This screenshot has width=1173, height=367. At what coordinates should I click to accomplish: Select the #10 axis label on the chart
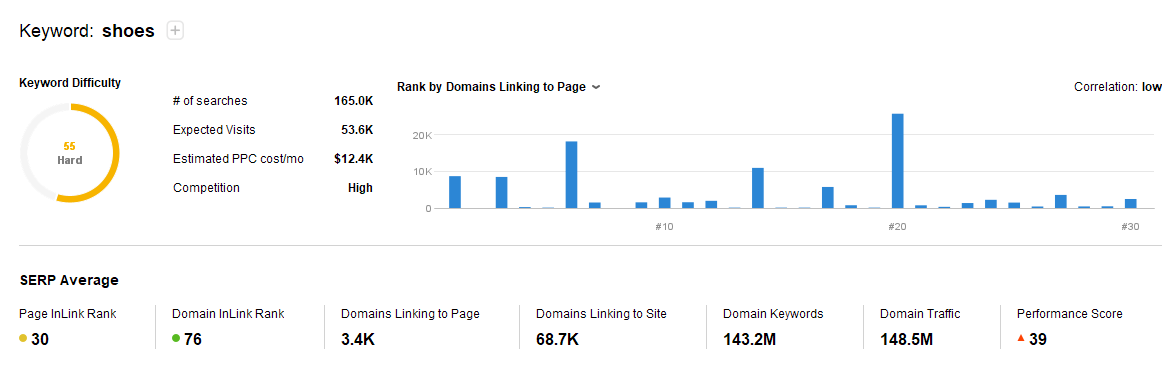coord(664,226)
